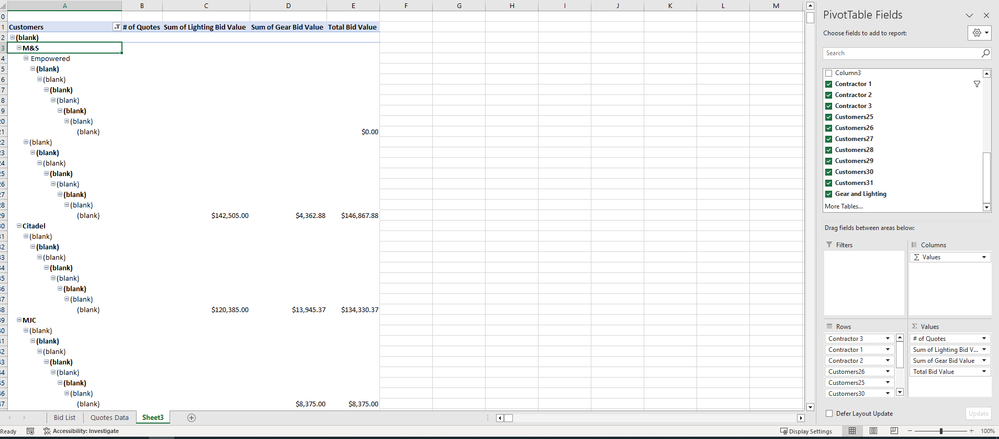Close the PivotTable Fields pane
The height and width of the screenshot is (439, 999).
[x=986, y=15]
